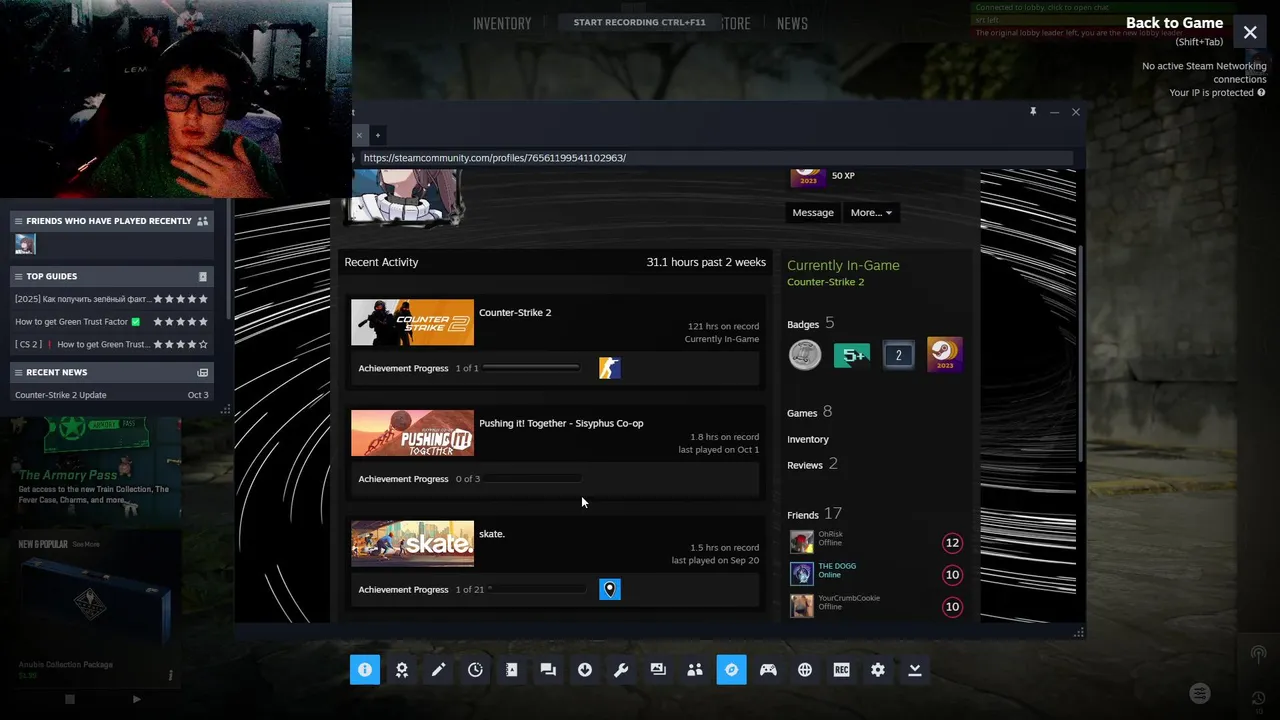
Task: Click news icon in Recent News header
Action: click(x=203, y=372)
